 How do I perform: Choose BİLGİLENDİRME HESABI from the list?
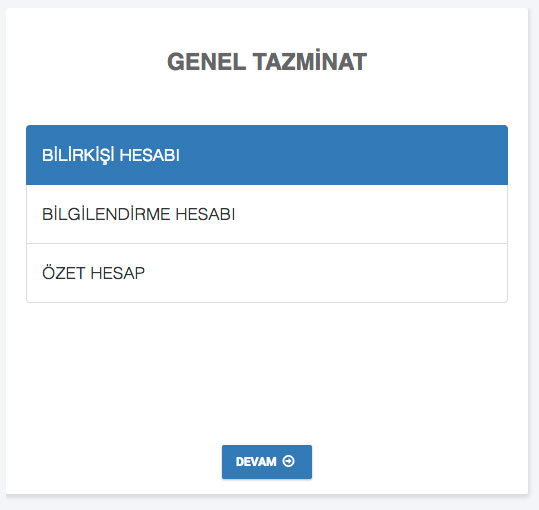click(x=267, y=214)
